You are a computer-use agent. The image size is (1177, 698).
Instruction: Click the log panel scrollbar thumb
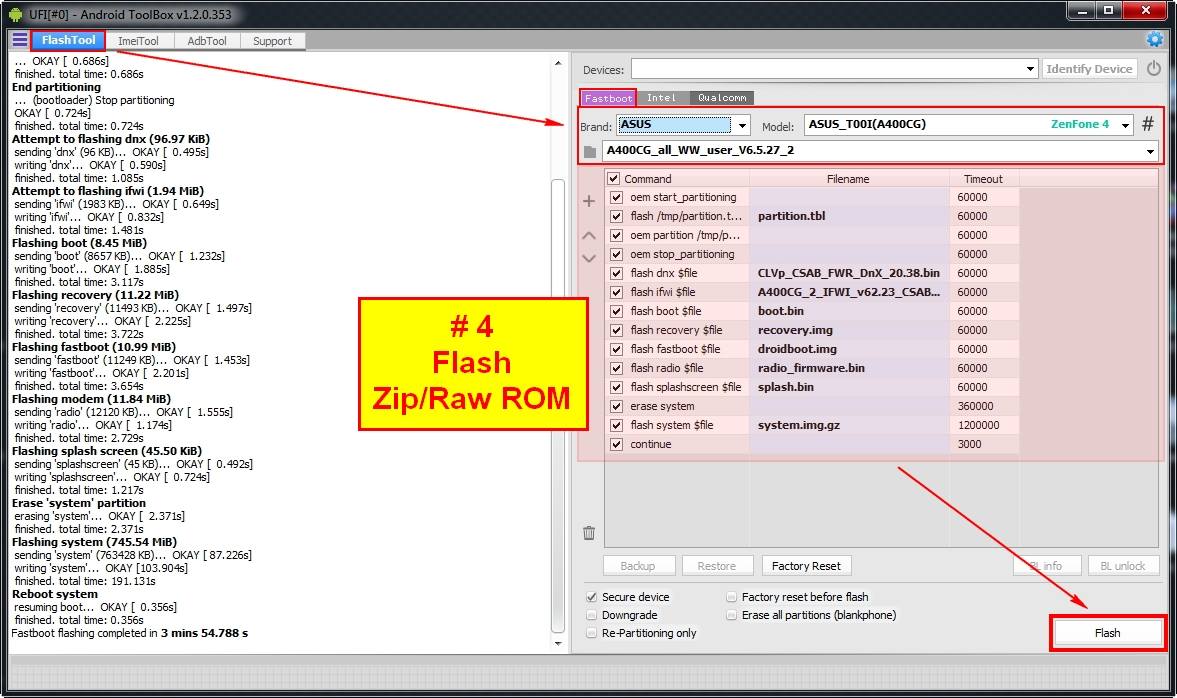(558, 405)
